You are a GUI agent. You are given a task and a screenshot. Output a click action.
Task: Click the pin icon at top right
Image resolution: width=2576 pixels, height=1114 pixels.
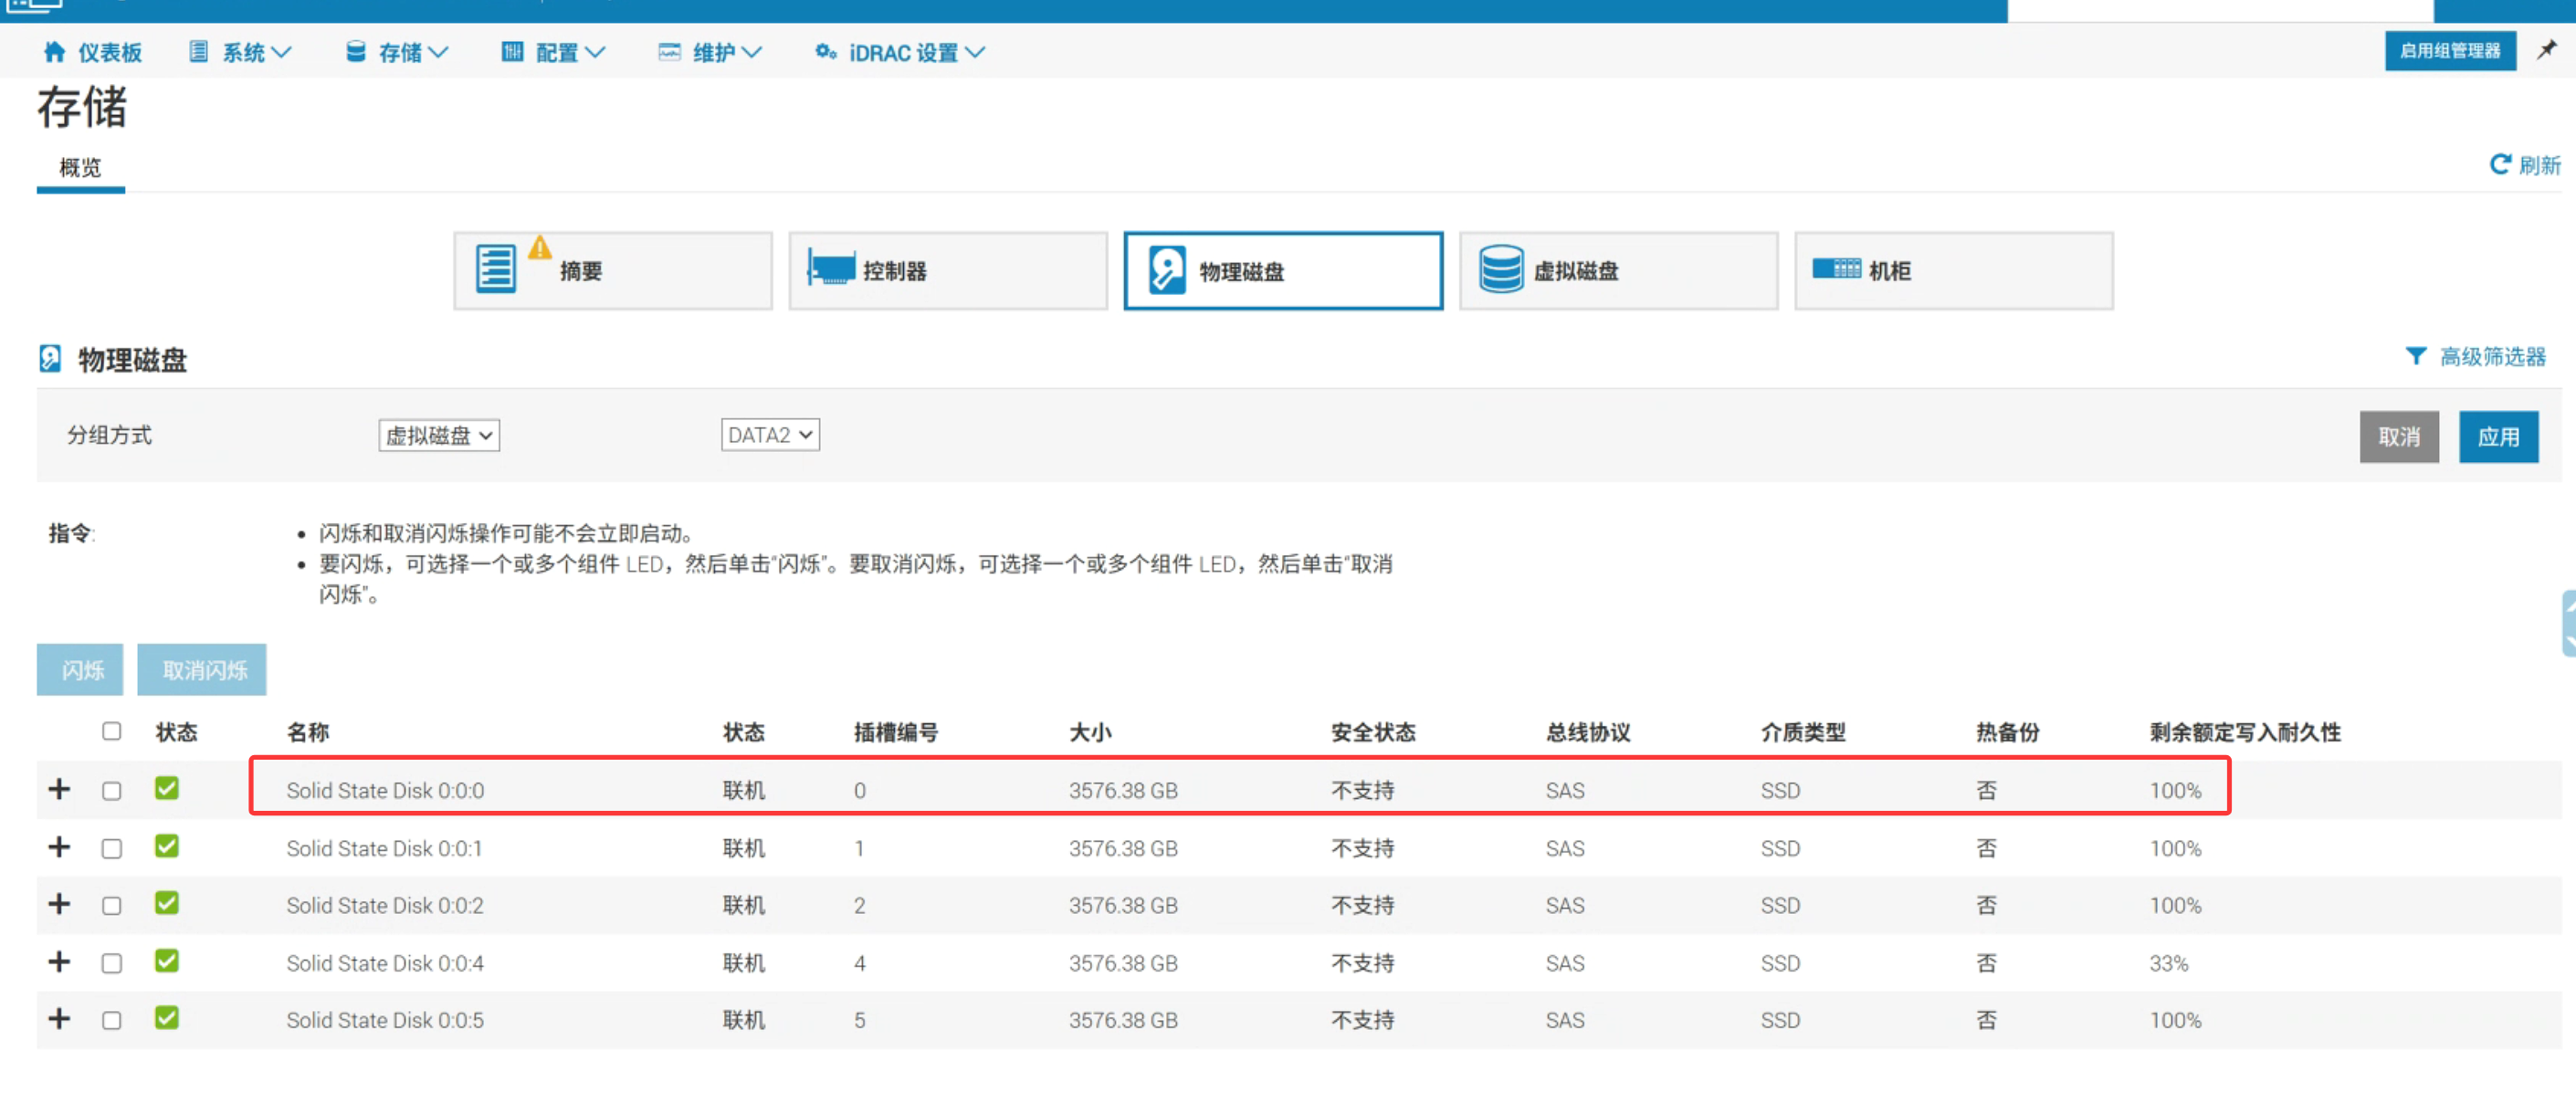tap(2546, 50)
